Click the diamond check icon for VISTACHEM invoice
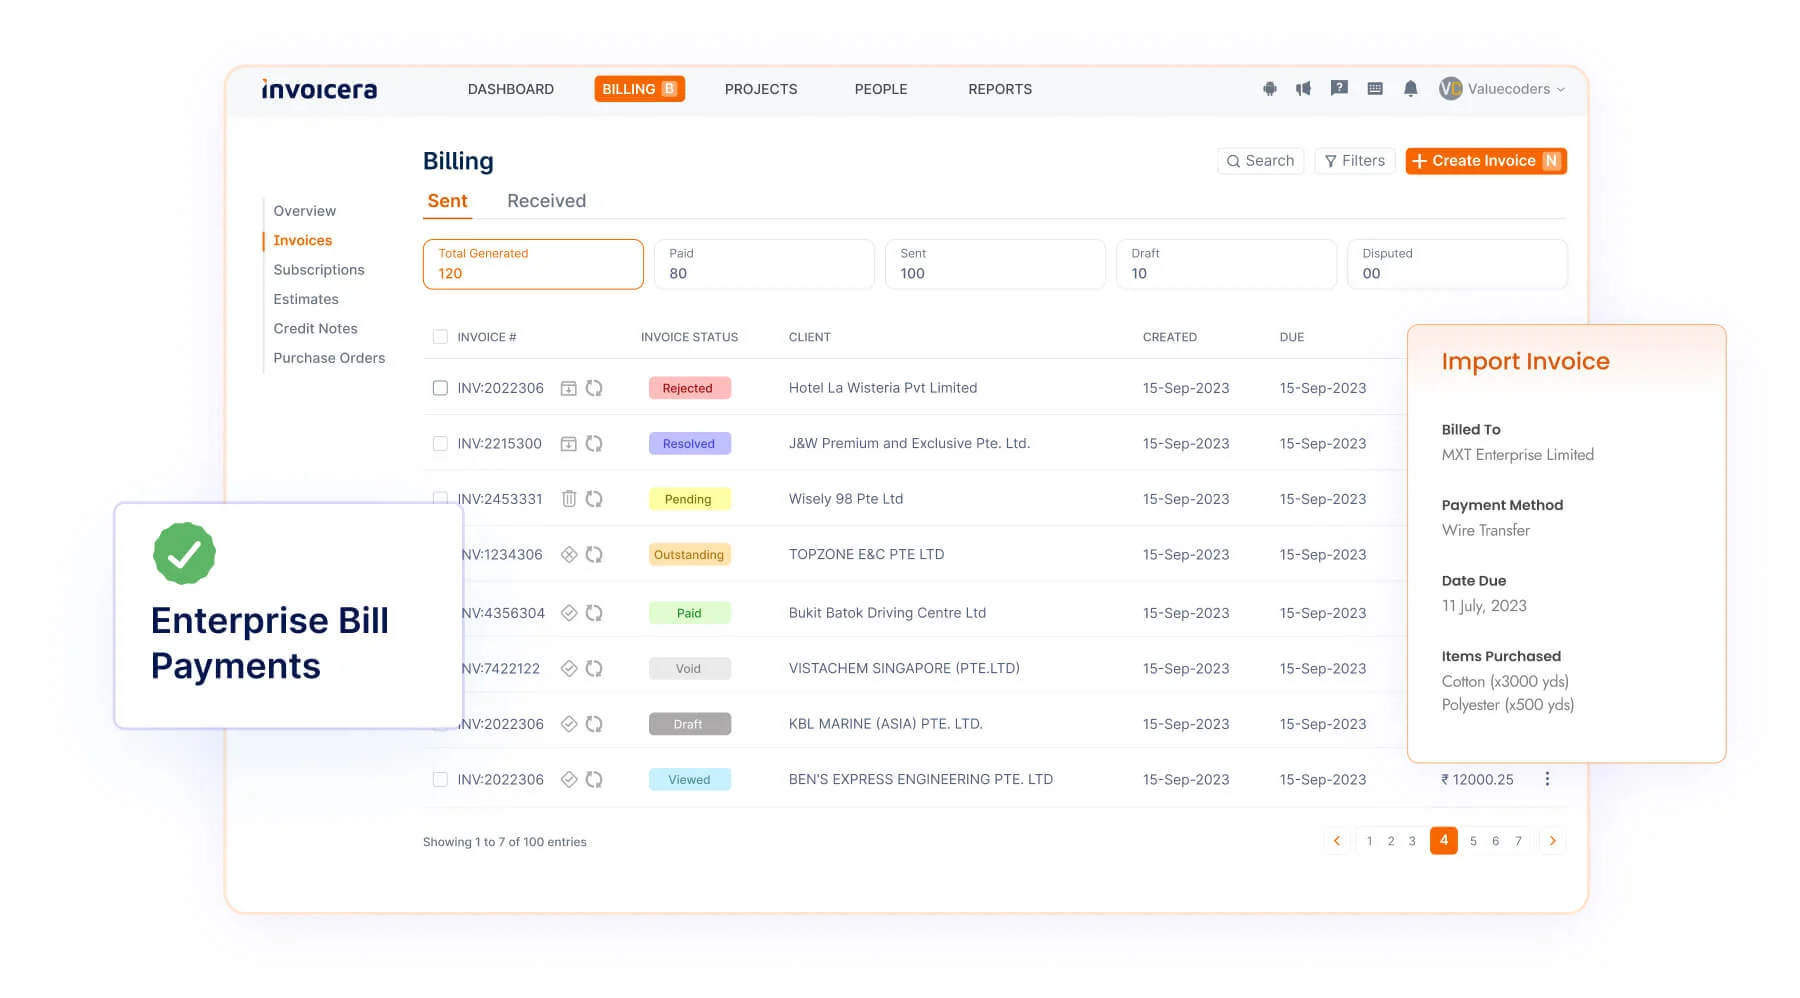1800x998 pixels. (x=568, y=668)
